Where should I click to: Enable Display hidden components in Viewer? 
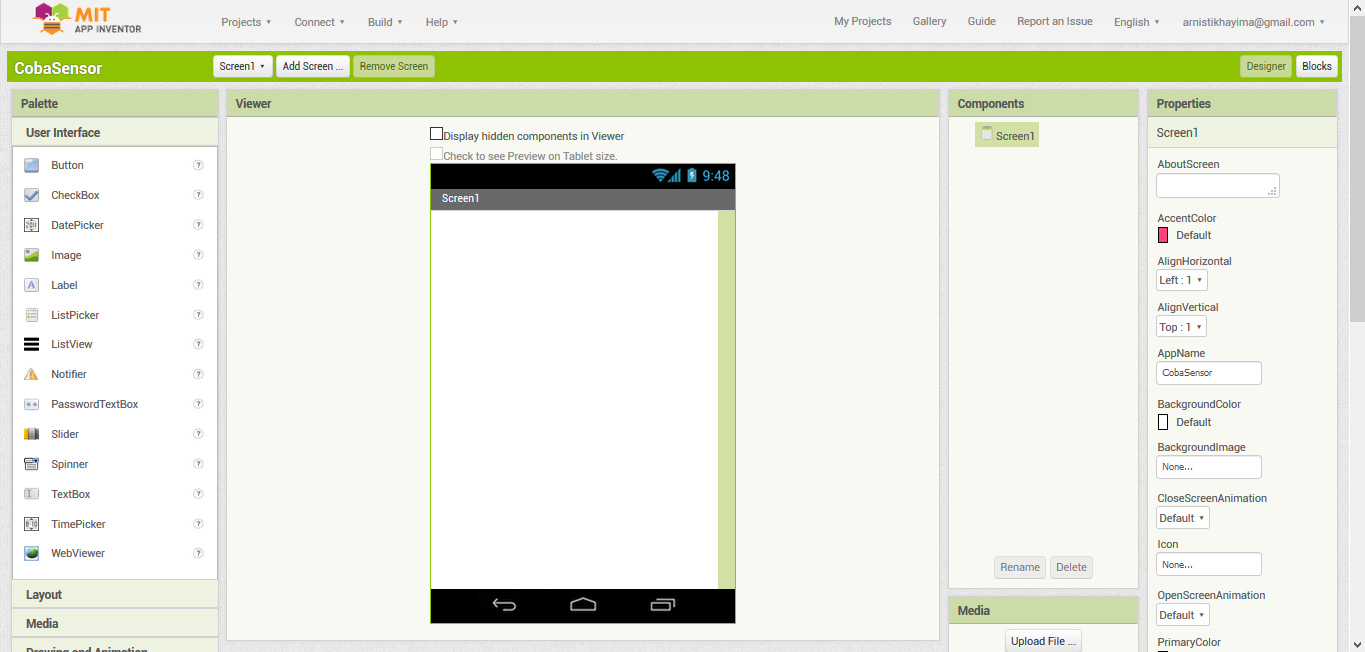(x=436, y=134)
